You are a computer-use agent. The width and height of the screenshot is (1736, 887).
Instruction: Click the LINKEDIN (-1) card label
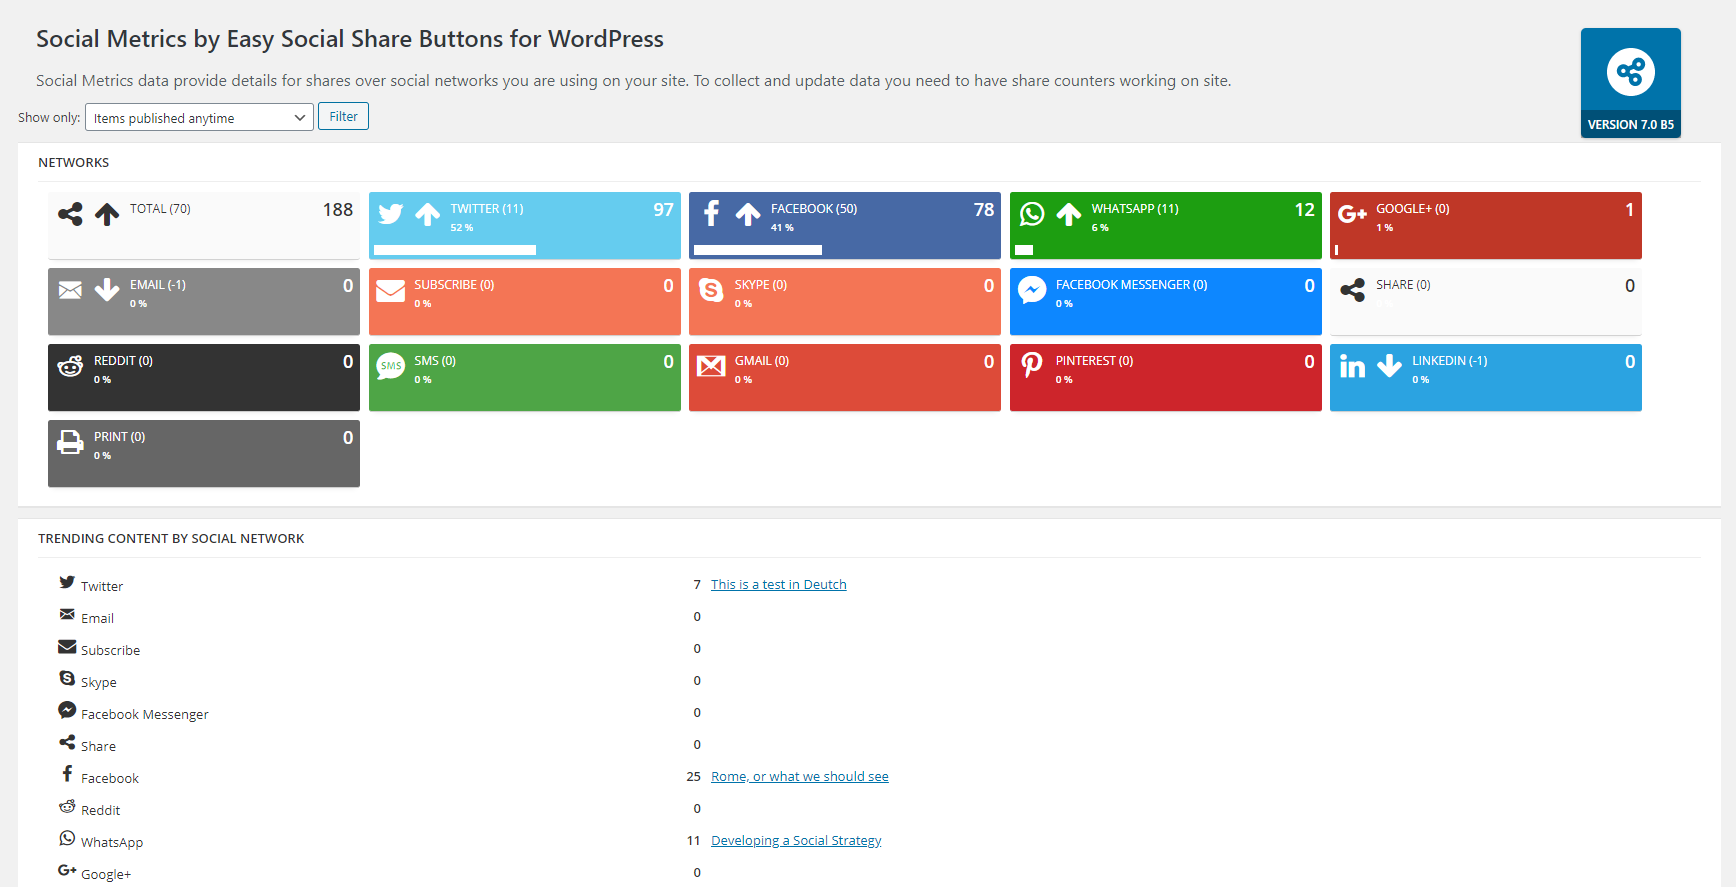click(1450, 361)
